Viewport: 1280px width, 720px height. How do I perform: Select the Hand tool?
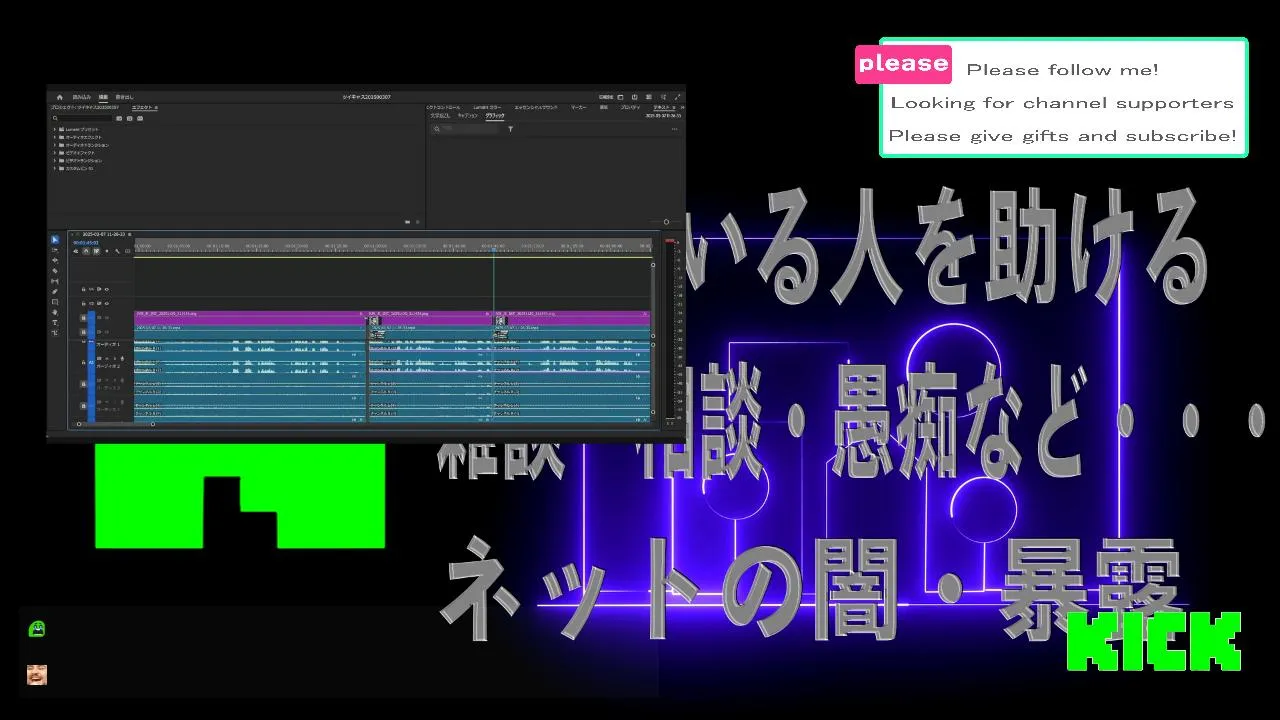(55, 312)
